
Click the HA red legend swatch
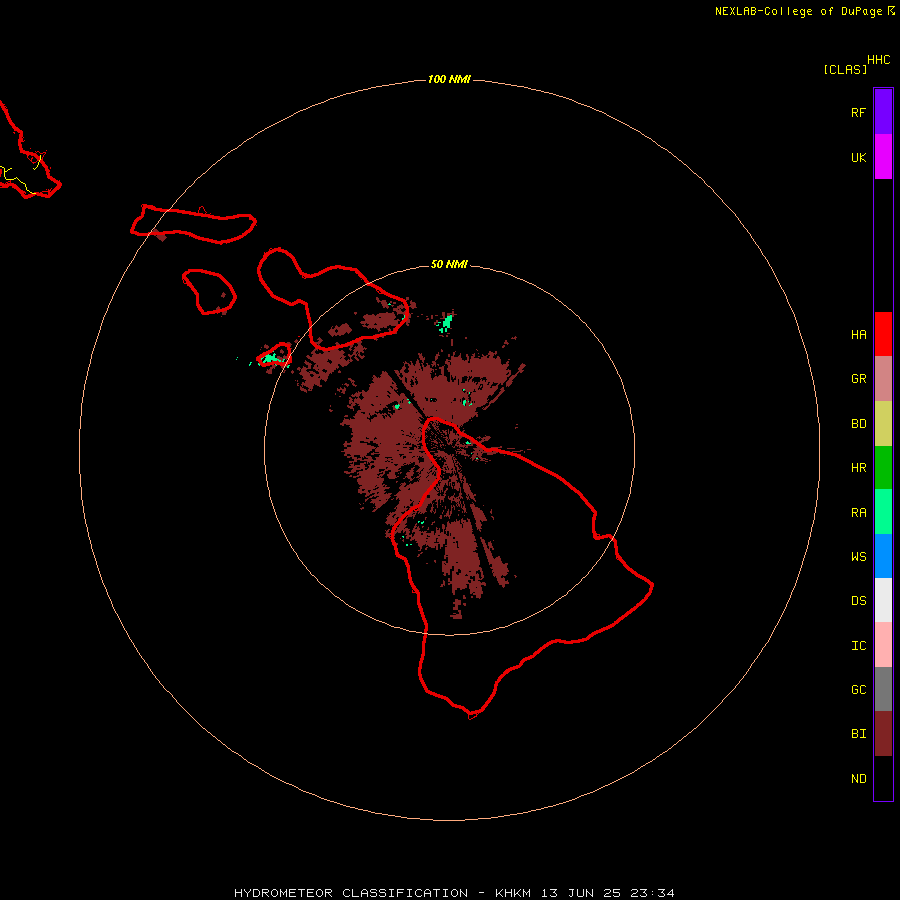pos(883,334)
